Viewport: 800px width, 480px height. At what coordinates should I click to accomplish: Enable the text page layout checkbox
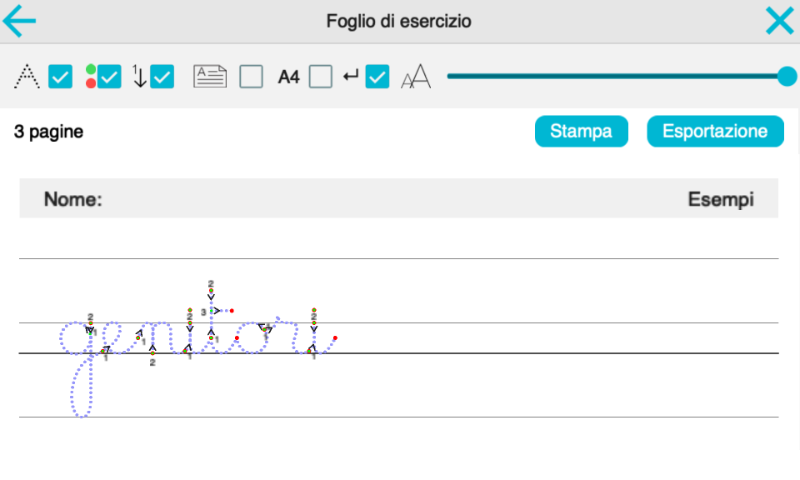point(251,77)
